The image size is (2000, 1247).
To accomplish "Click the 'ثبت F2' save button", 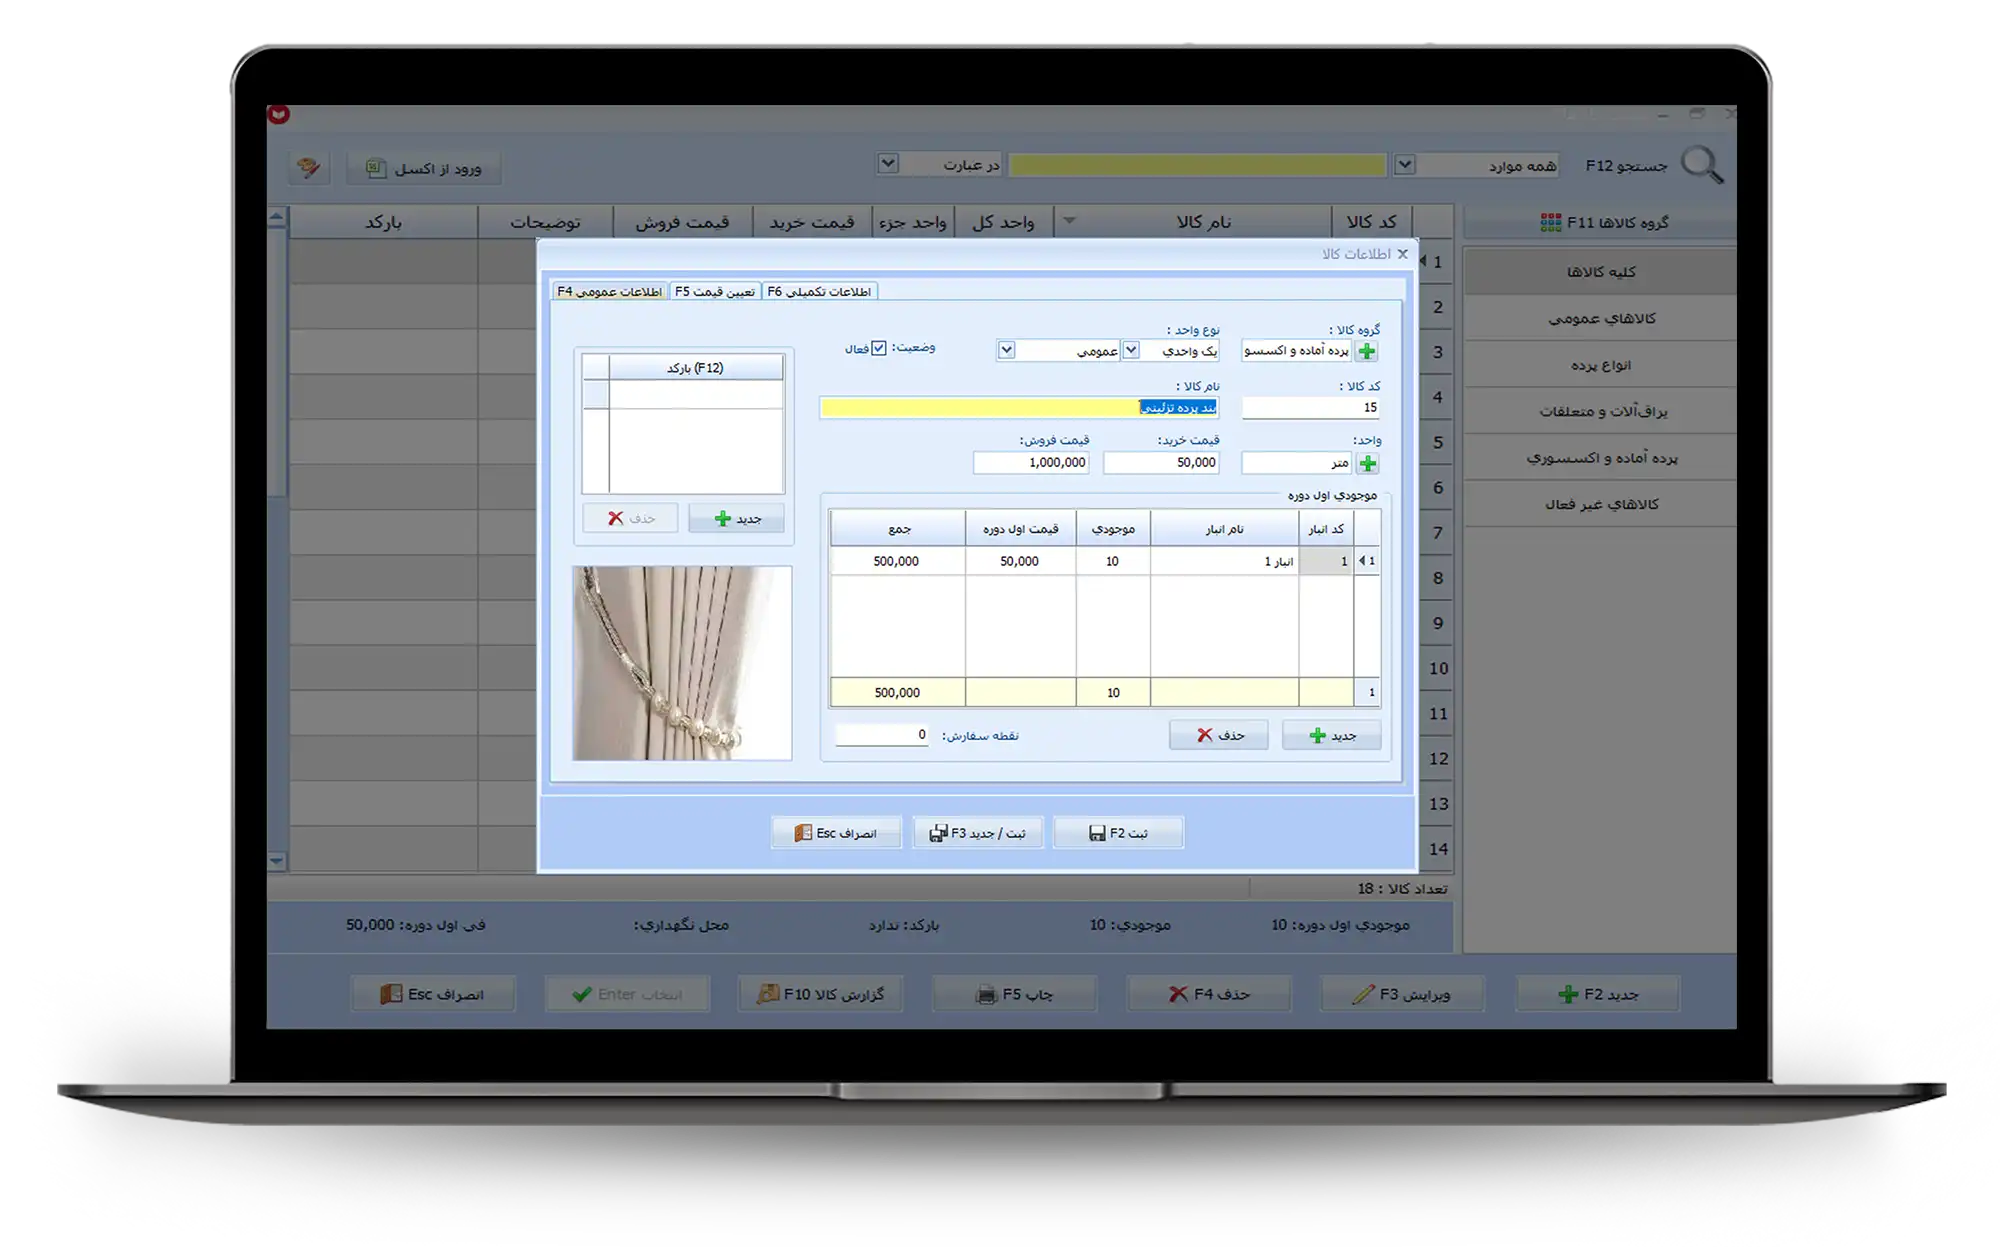I will [x=1118, y=833].
